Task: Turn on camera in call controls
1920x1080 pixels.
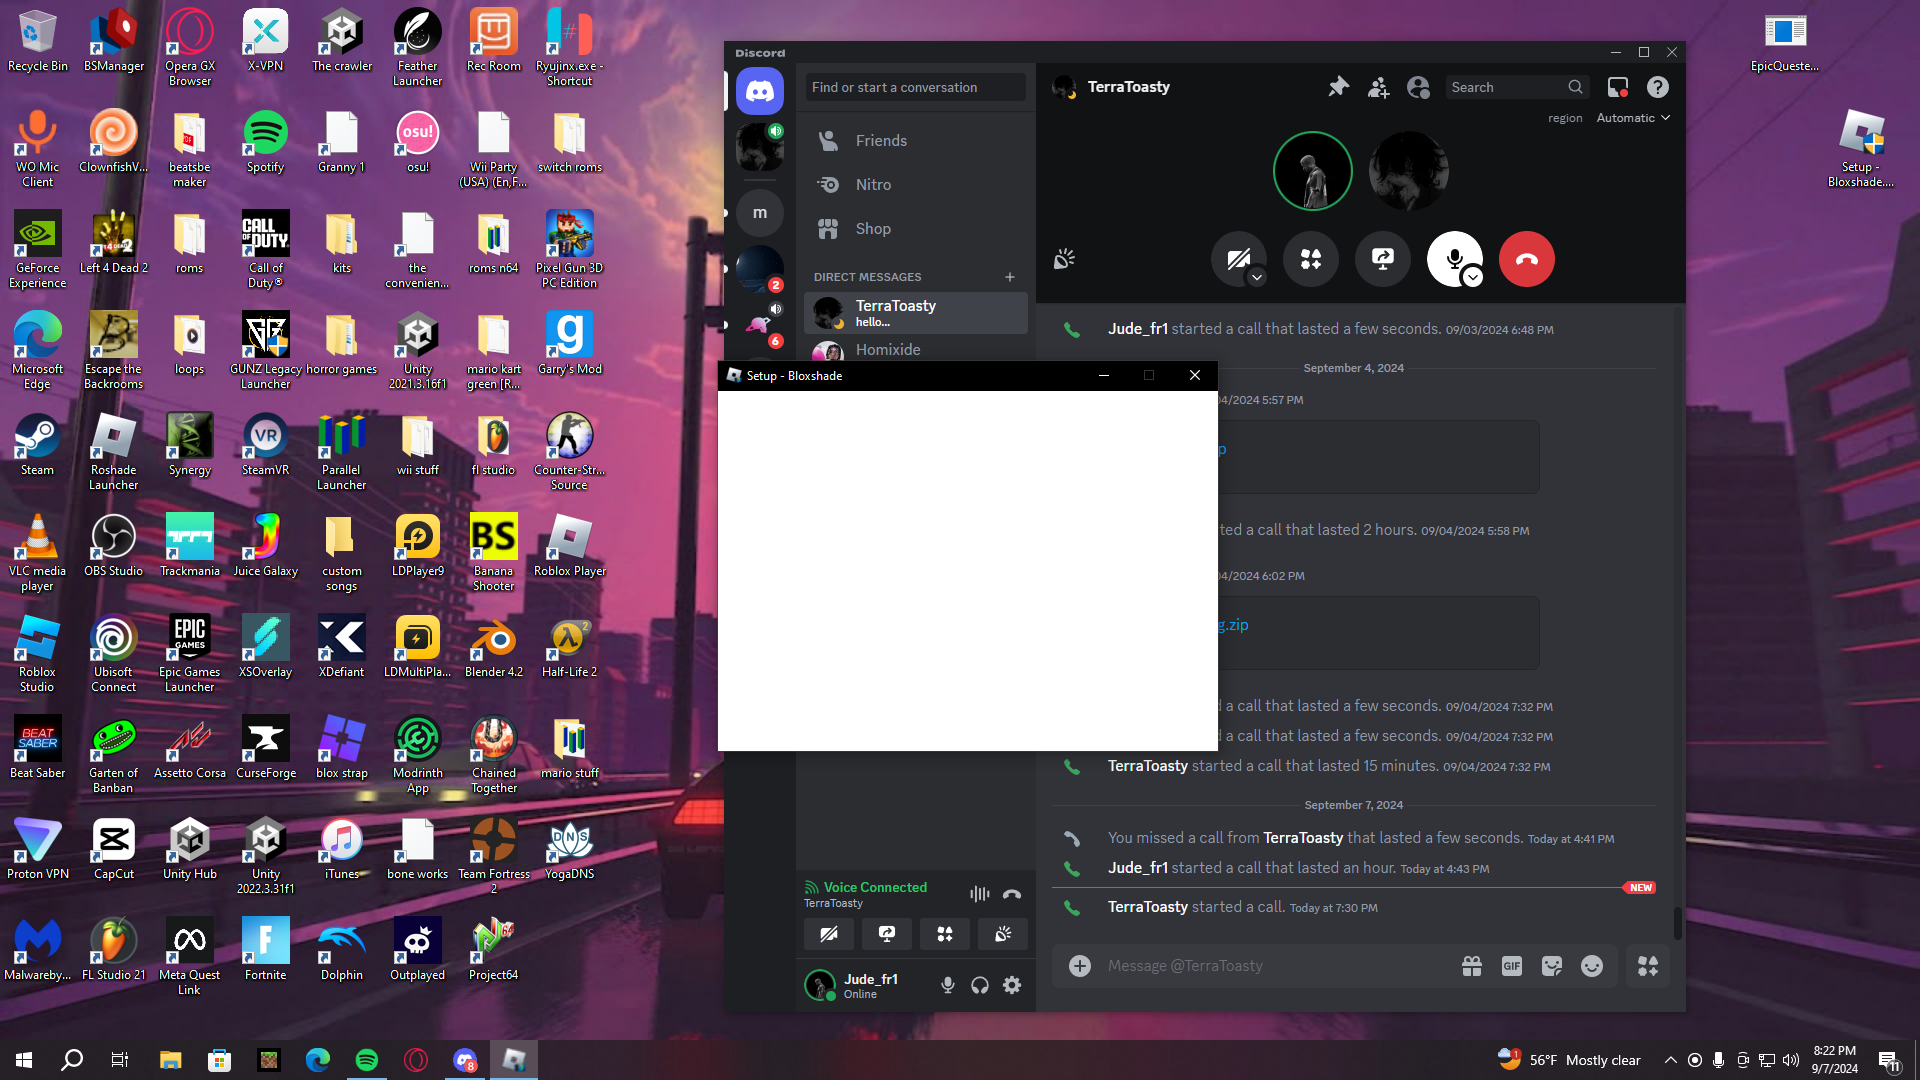Action: click(1237, 258)
